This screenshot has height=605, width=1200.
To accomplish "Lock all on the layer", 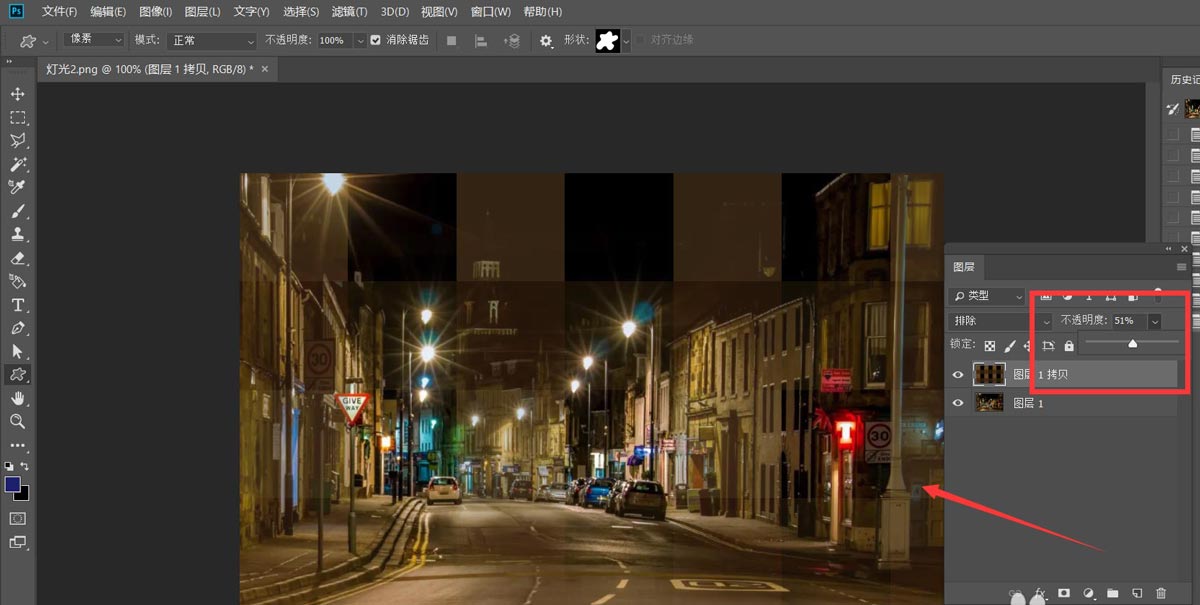I will click(x=1069, y=346).
